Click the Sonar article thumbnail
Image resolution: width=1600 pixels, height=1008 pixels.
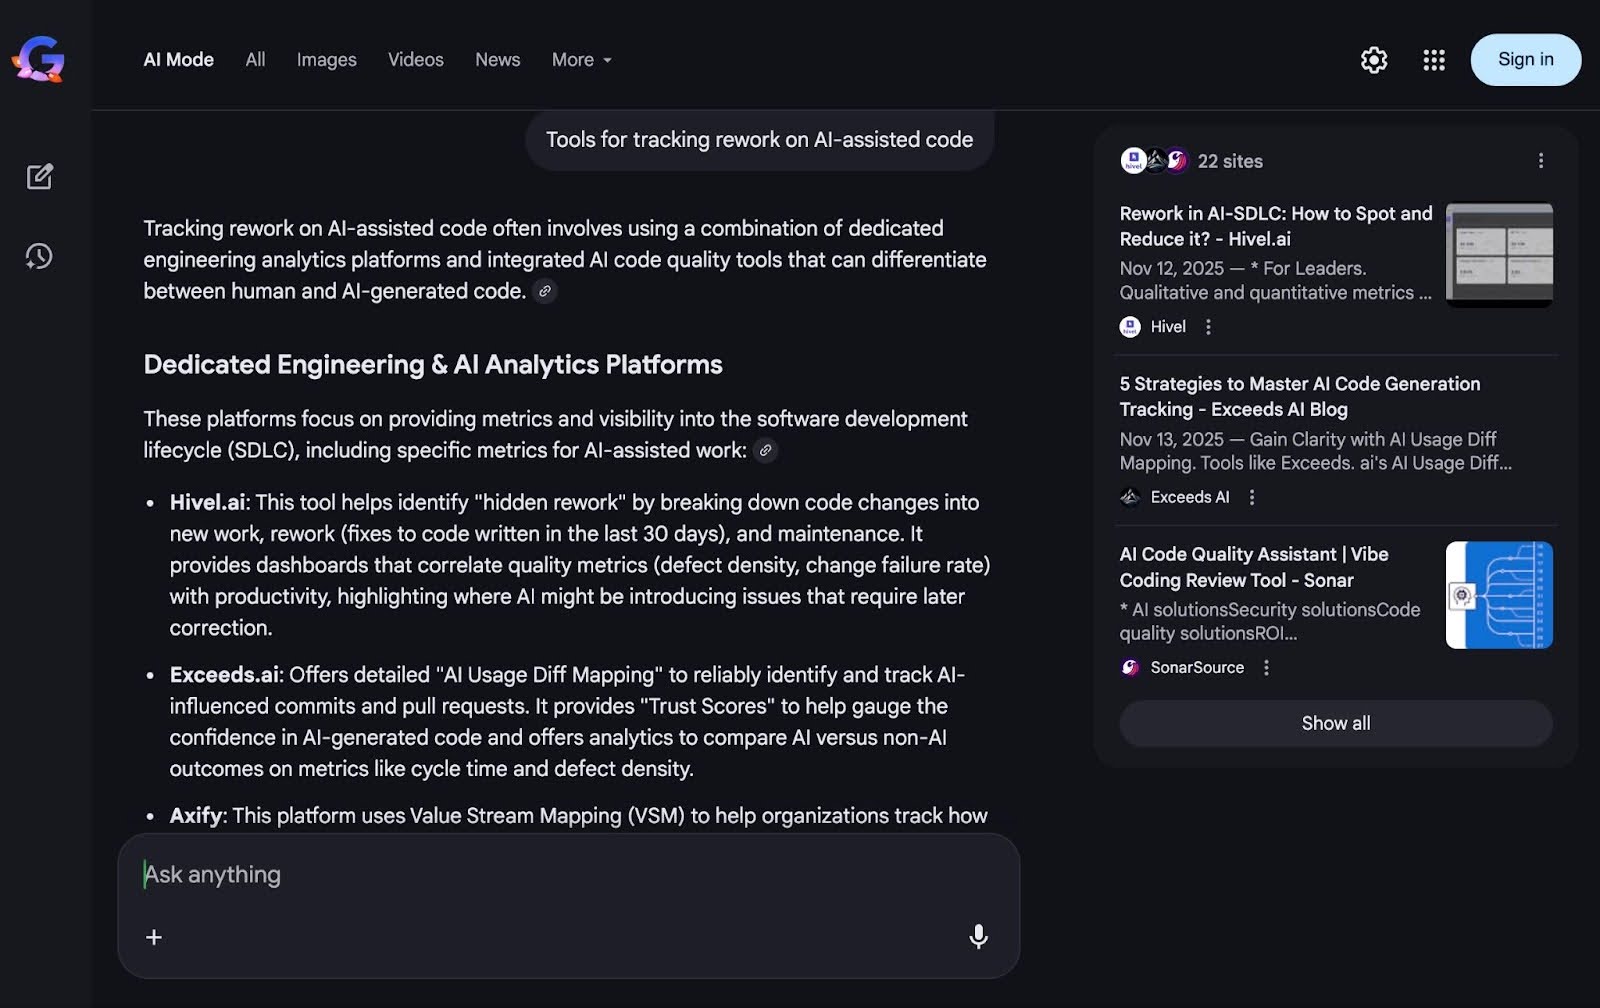coord(1498,595)
